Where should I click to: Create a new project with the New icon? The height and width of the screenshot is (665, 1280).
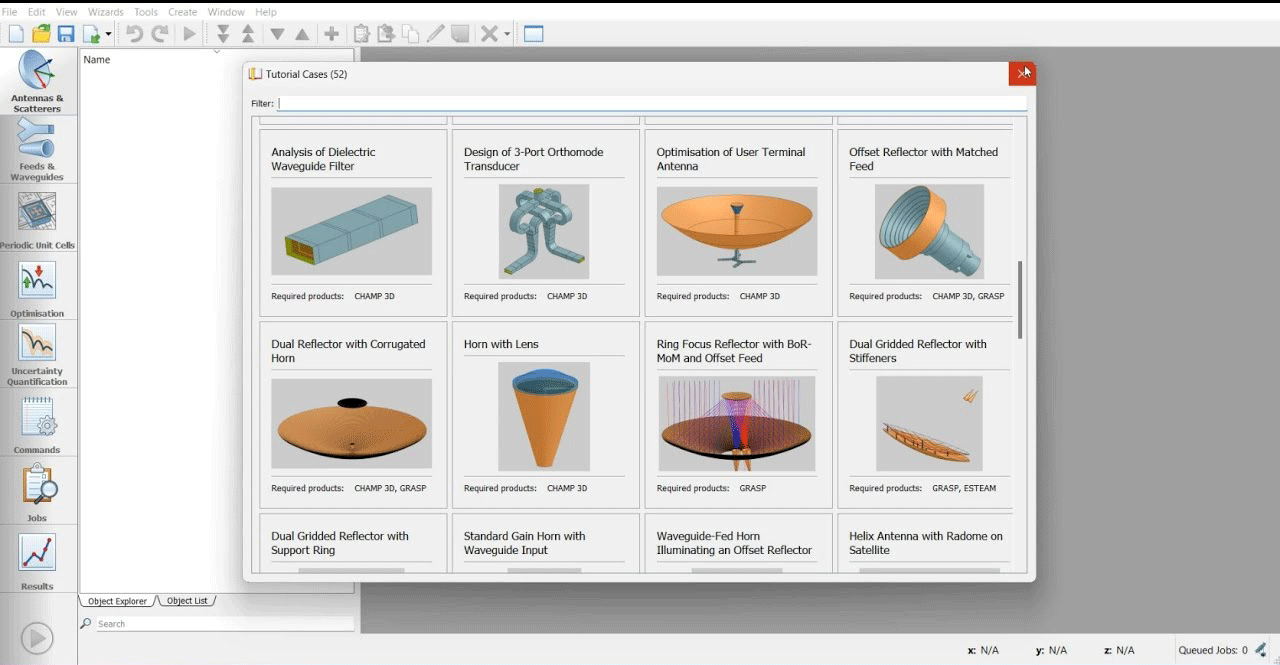[x=16, y=34]
